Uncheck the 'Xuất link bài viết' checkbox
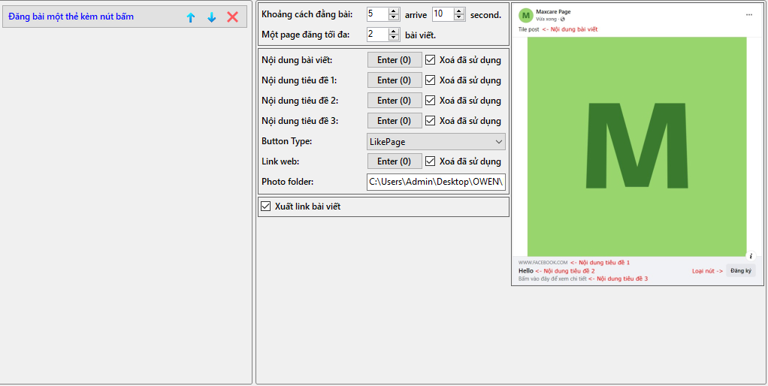This screenshot has width=768, height=386. pyautogui.click(x=265, y=206)
